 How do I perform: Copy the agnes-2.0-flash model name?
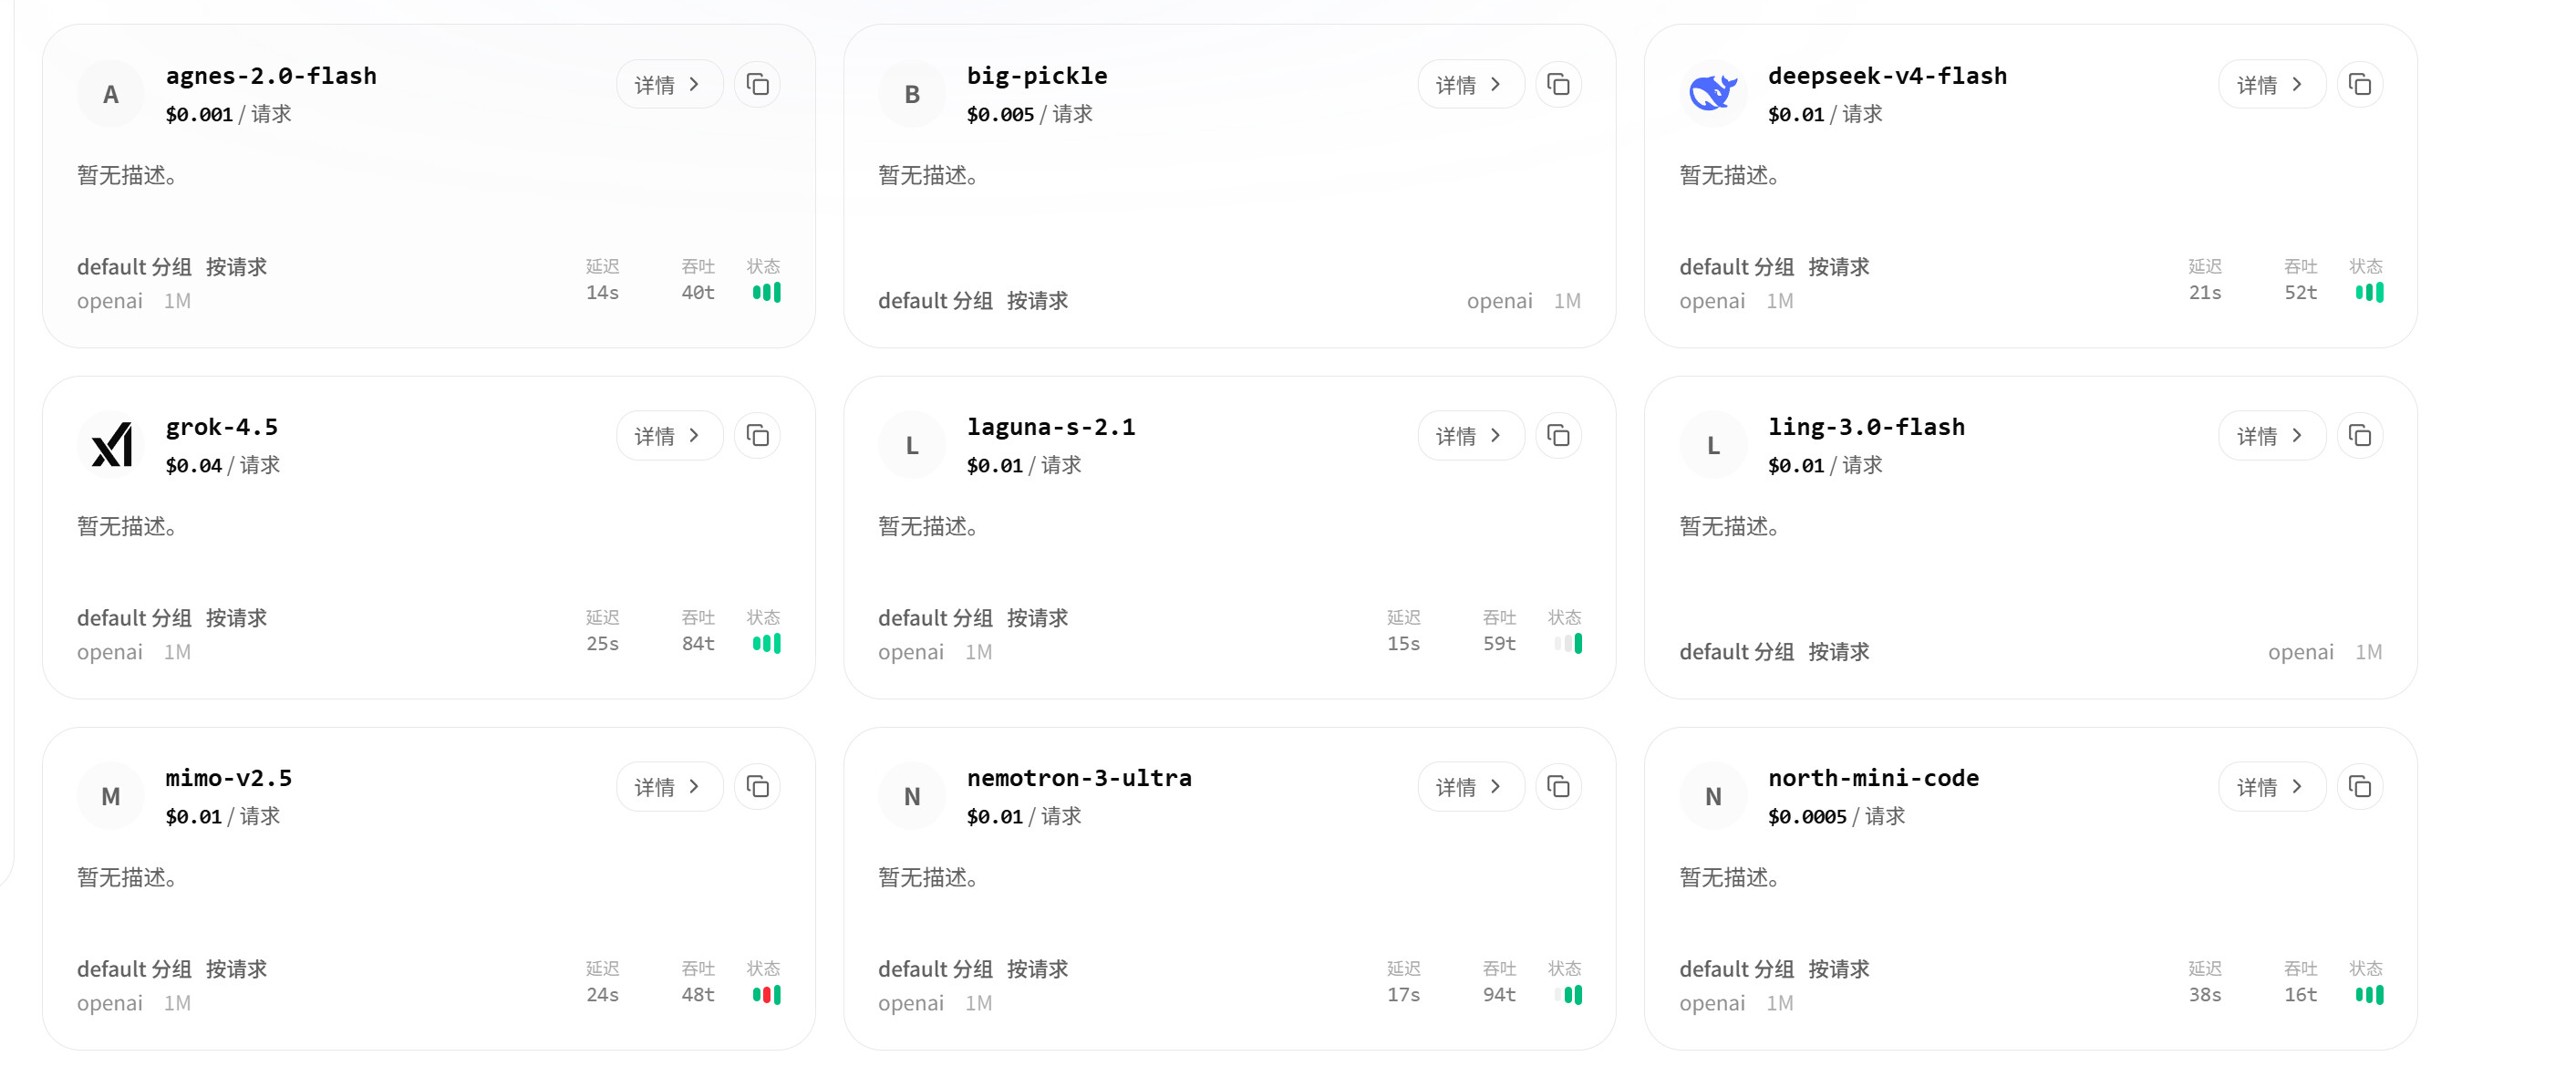point(757,85)
